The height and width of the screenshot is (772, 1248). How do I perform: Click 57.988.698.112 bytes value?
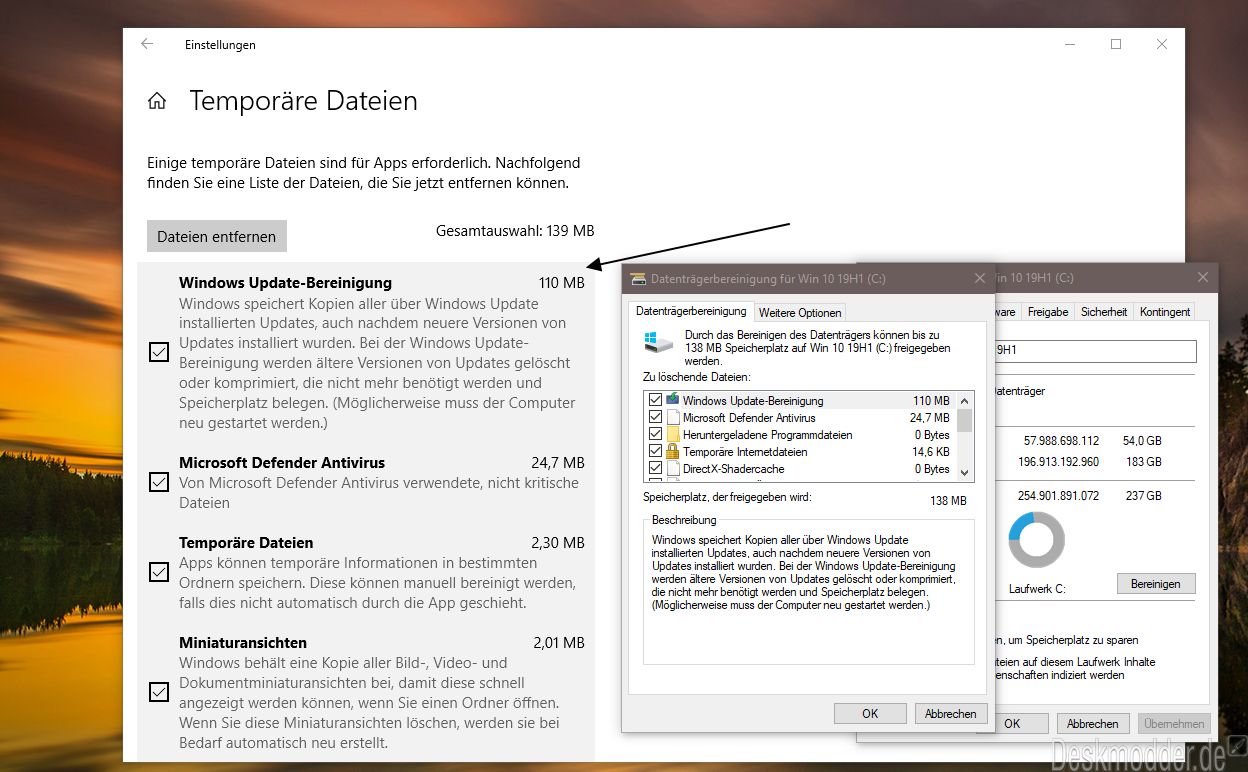click(x=1061, y=440)
